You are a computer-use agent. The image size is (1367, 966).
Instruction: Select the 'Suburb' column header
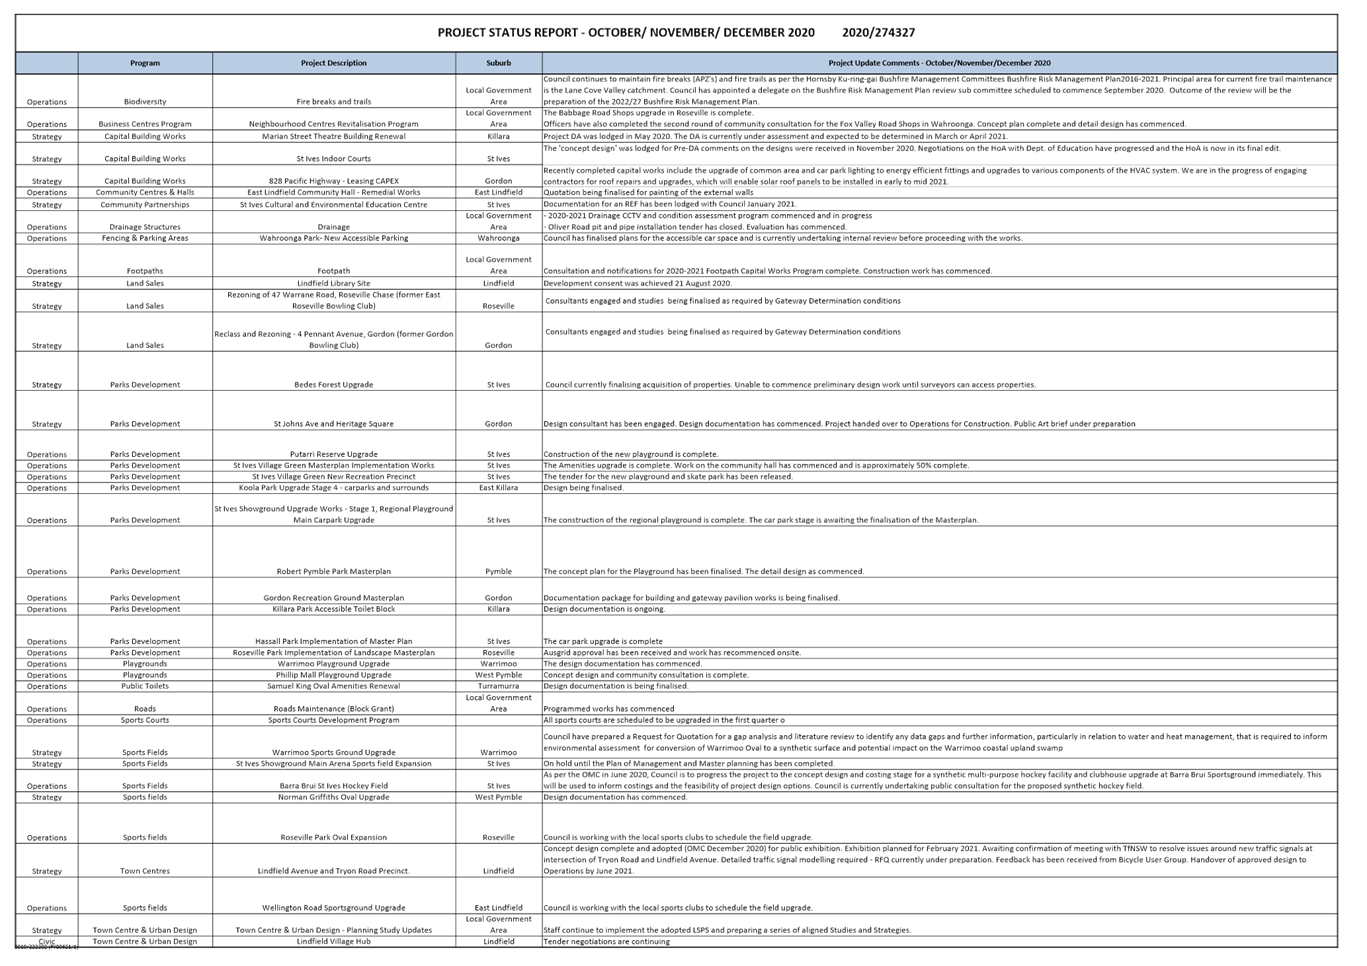498,63
